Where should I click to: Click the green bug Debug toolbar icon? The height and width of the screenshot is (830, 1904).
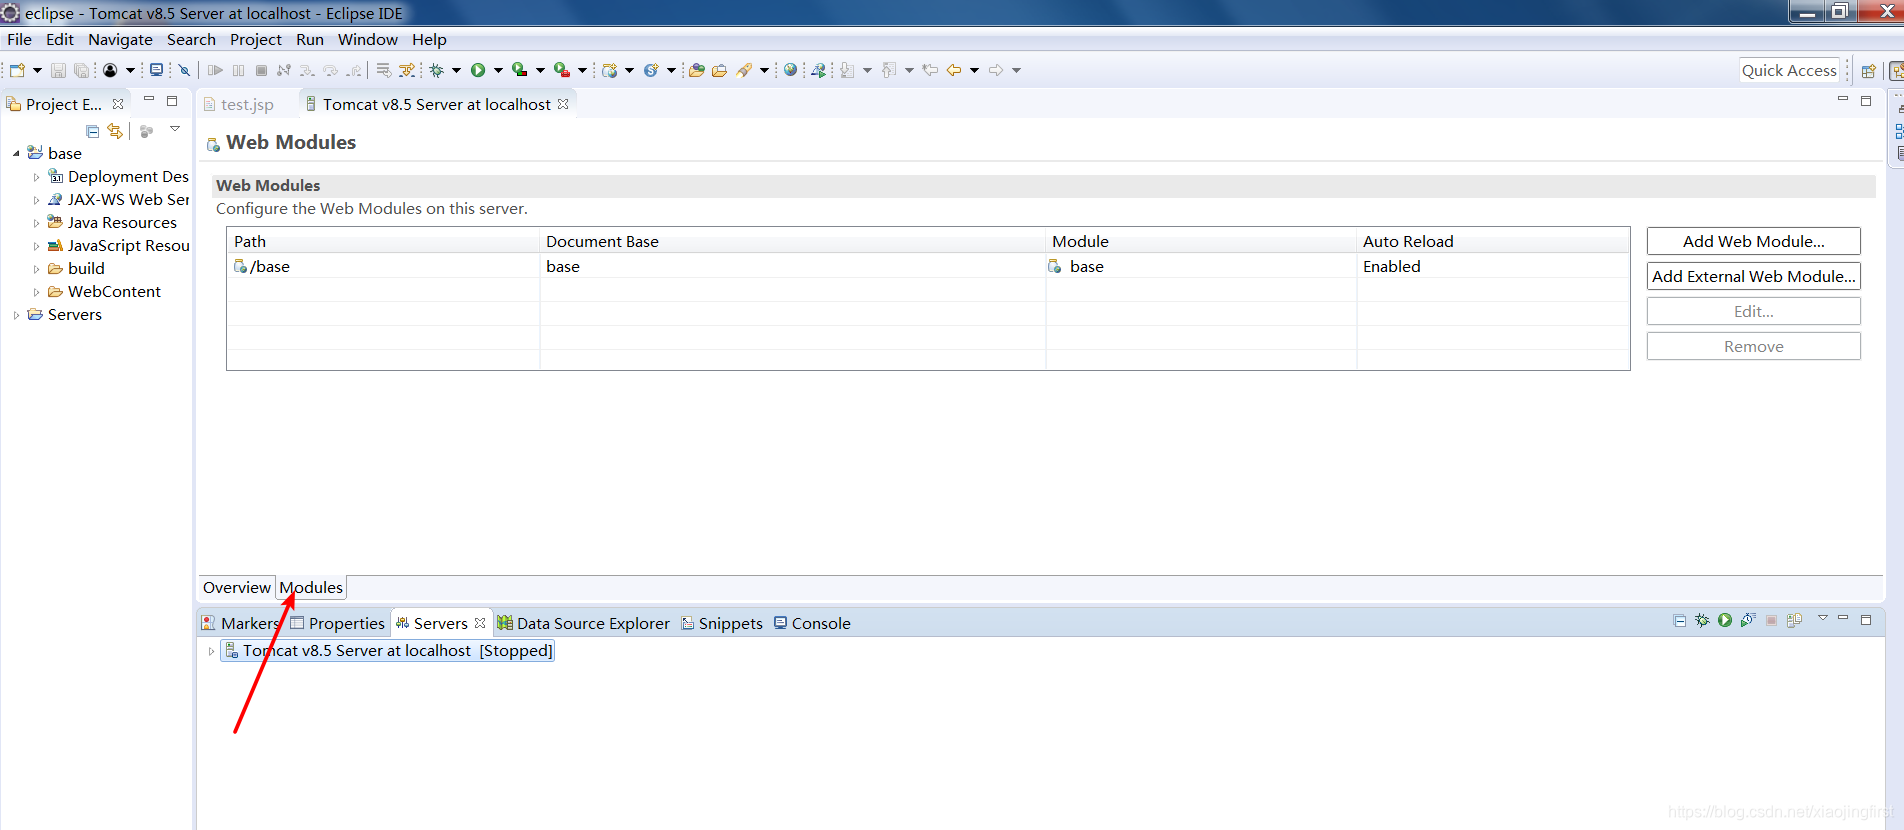coord(437,70)
